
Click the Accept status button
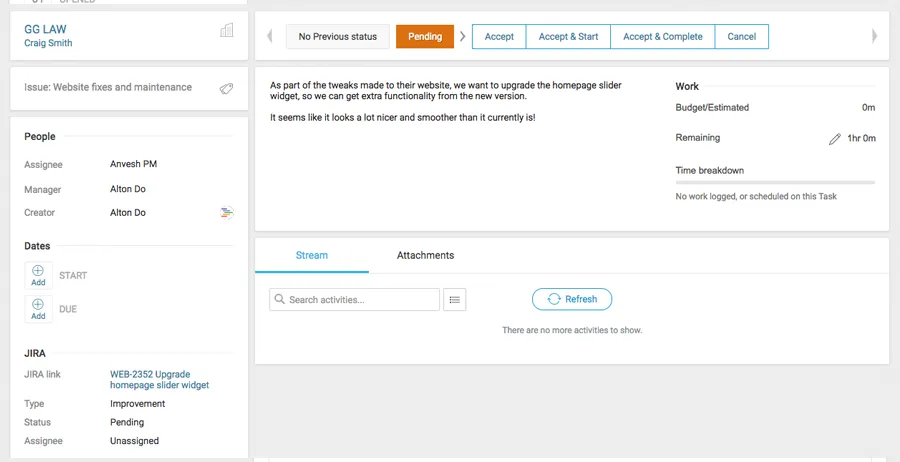[x=499, y=37]
